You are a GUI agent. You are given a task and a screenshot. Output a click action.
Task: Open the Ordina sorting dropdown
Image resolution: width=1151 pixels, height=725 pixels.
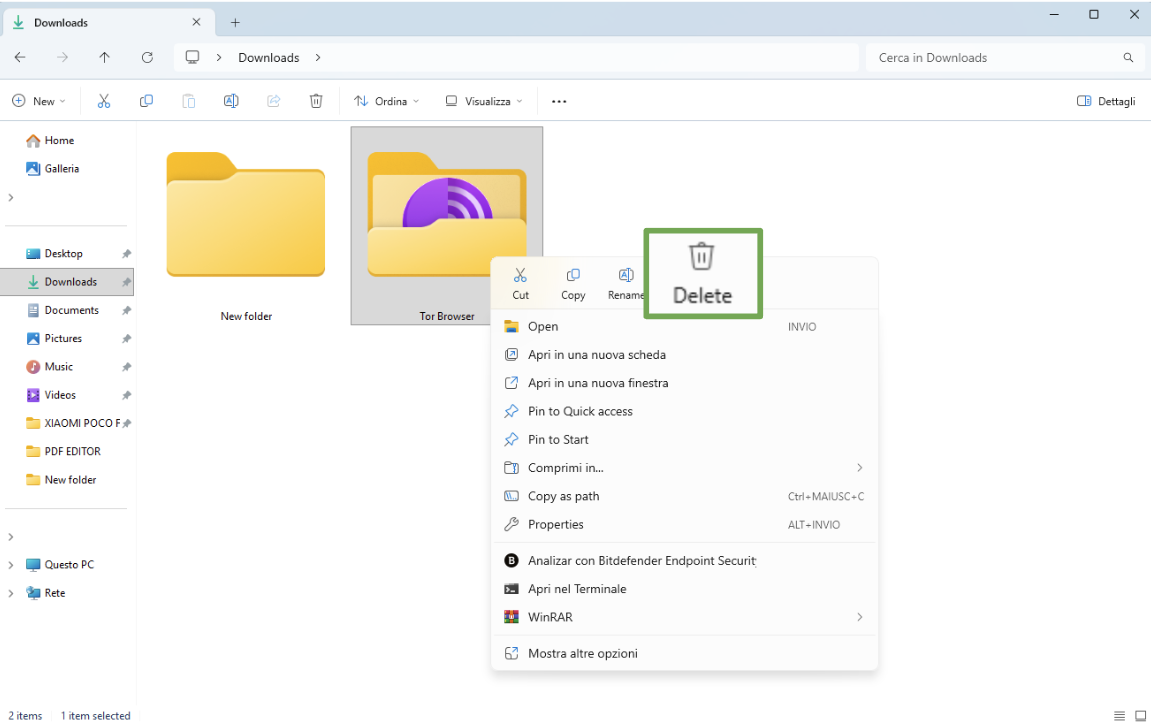point(386,100)
